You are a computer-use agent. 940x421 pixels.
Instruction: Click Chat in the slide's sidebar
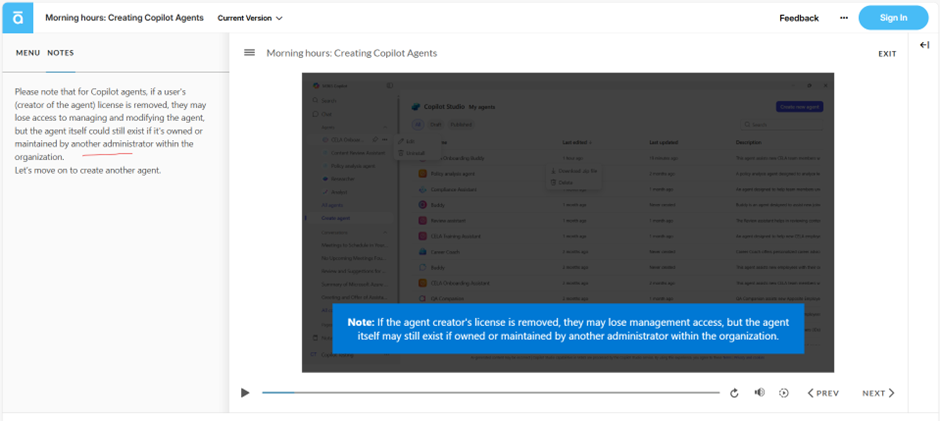tap(323, 114)
